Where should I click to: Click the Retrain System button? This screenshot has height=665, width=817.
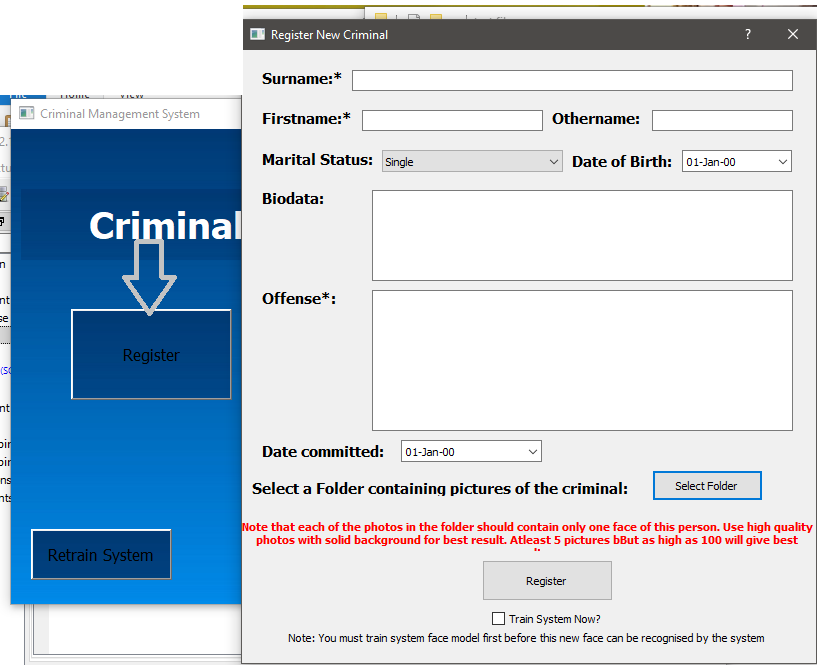(101, 555)
